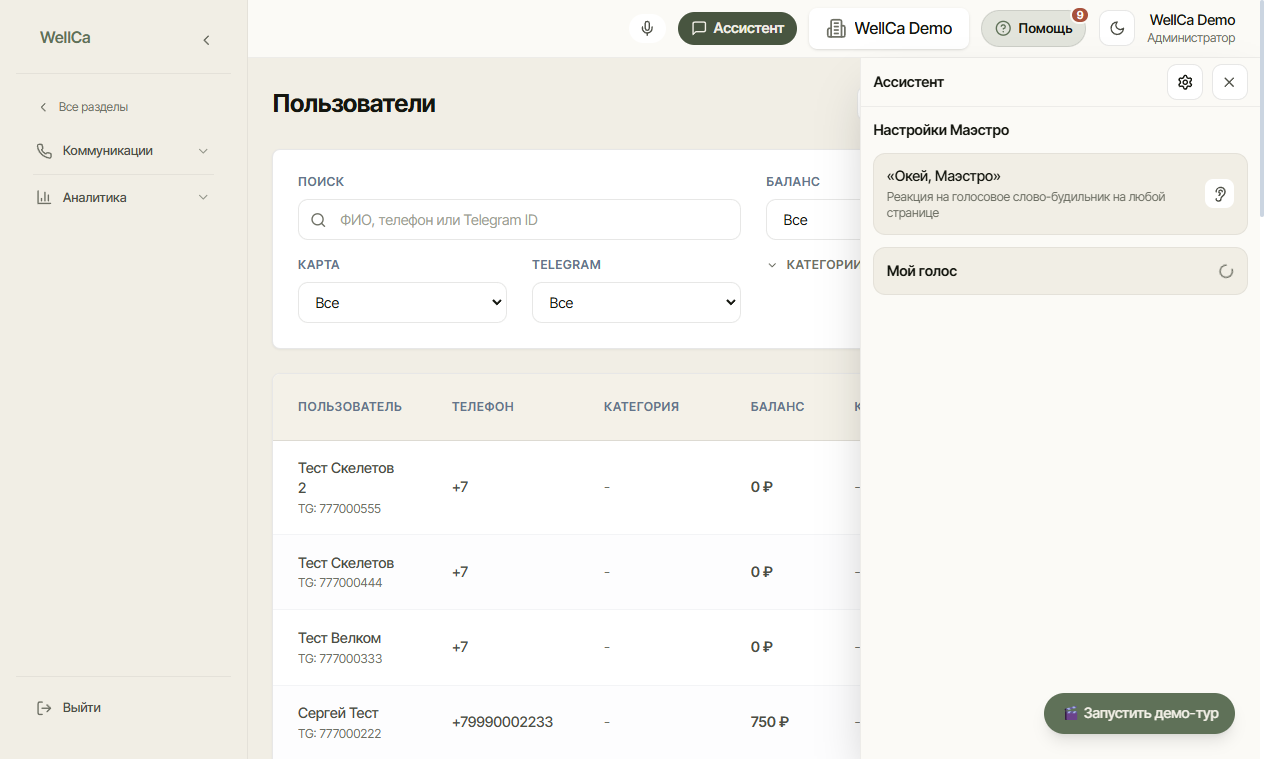Open the Помощь help button
This screenshot has width=1264, height=759.
click(x=1033, y=28)
